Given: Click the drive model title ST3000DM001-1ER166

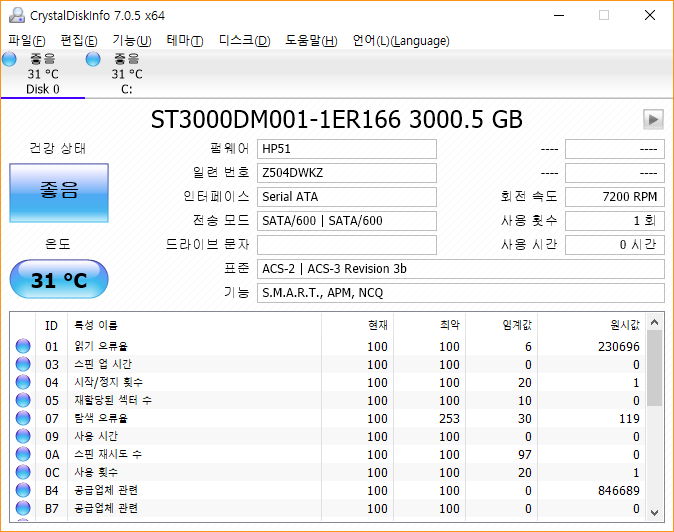Looking at the screenshot, I should tap(275, 119).
